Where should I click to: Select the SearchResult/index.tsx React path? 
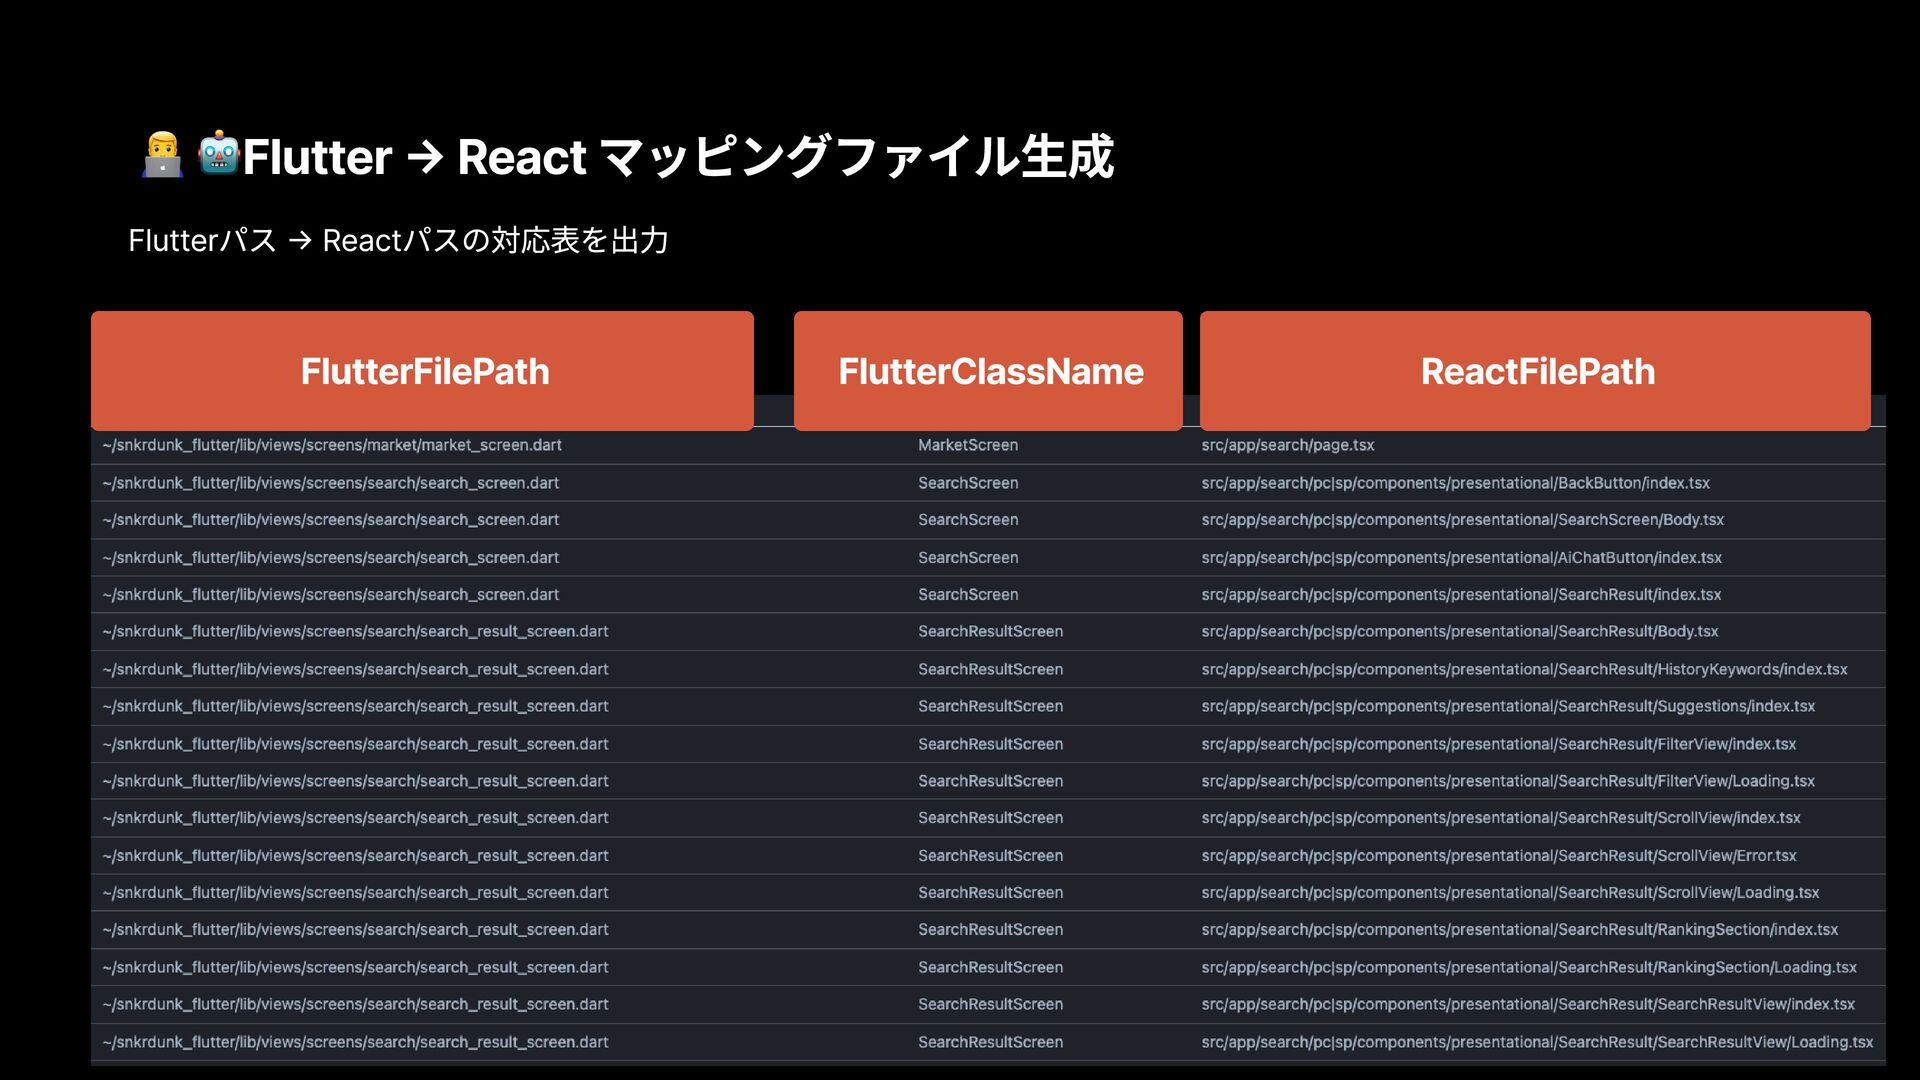[1461, 595]
